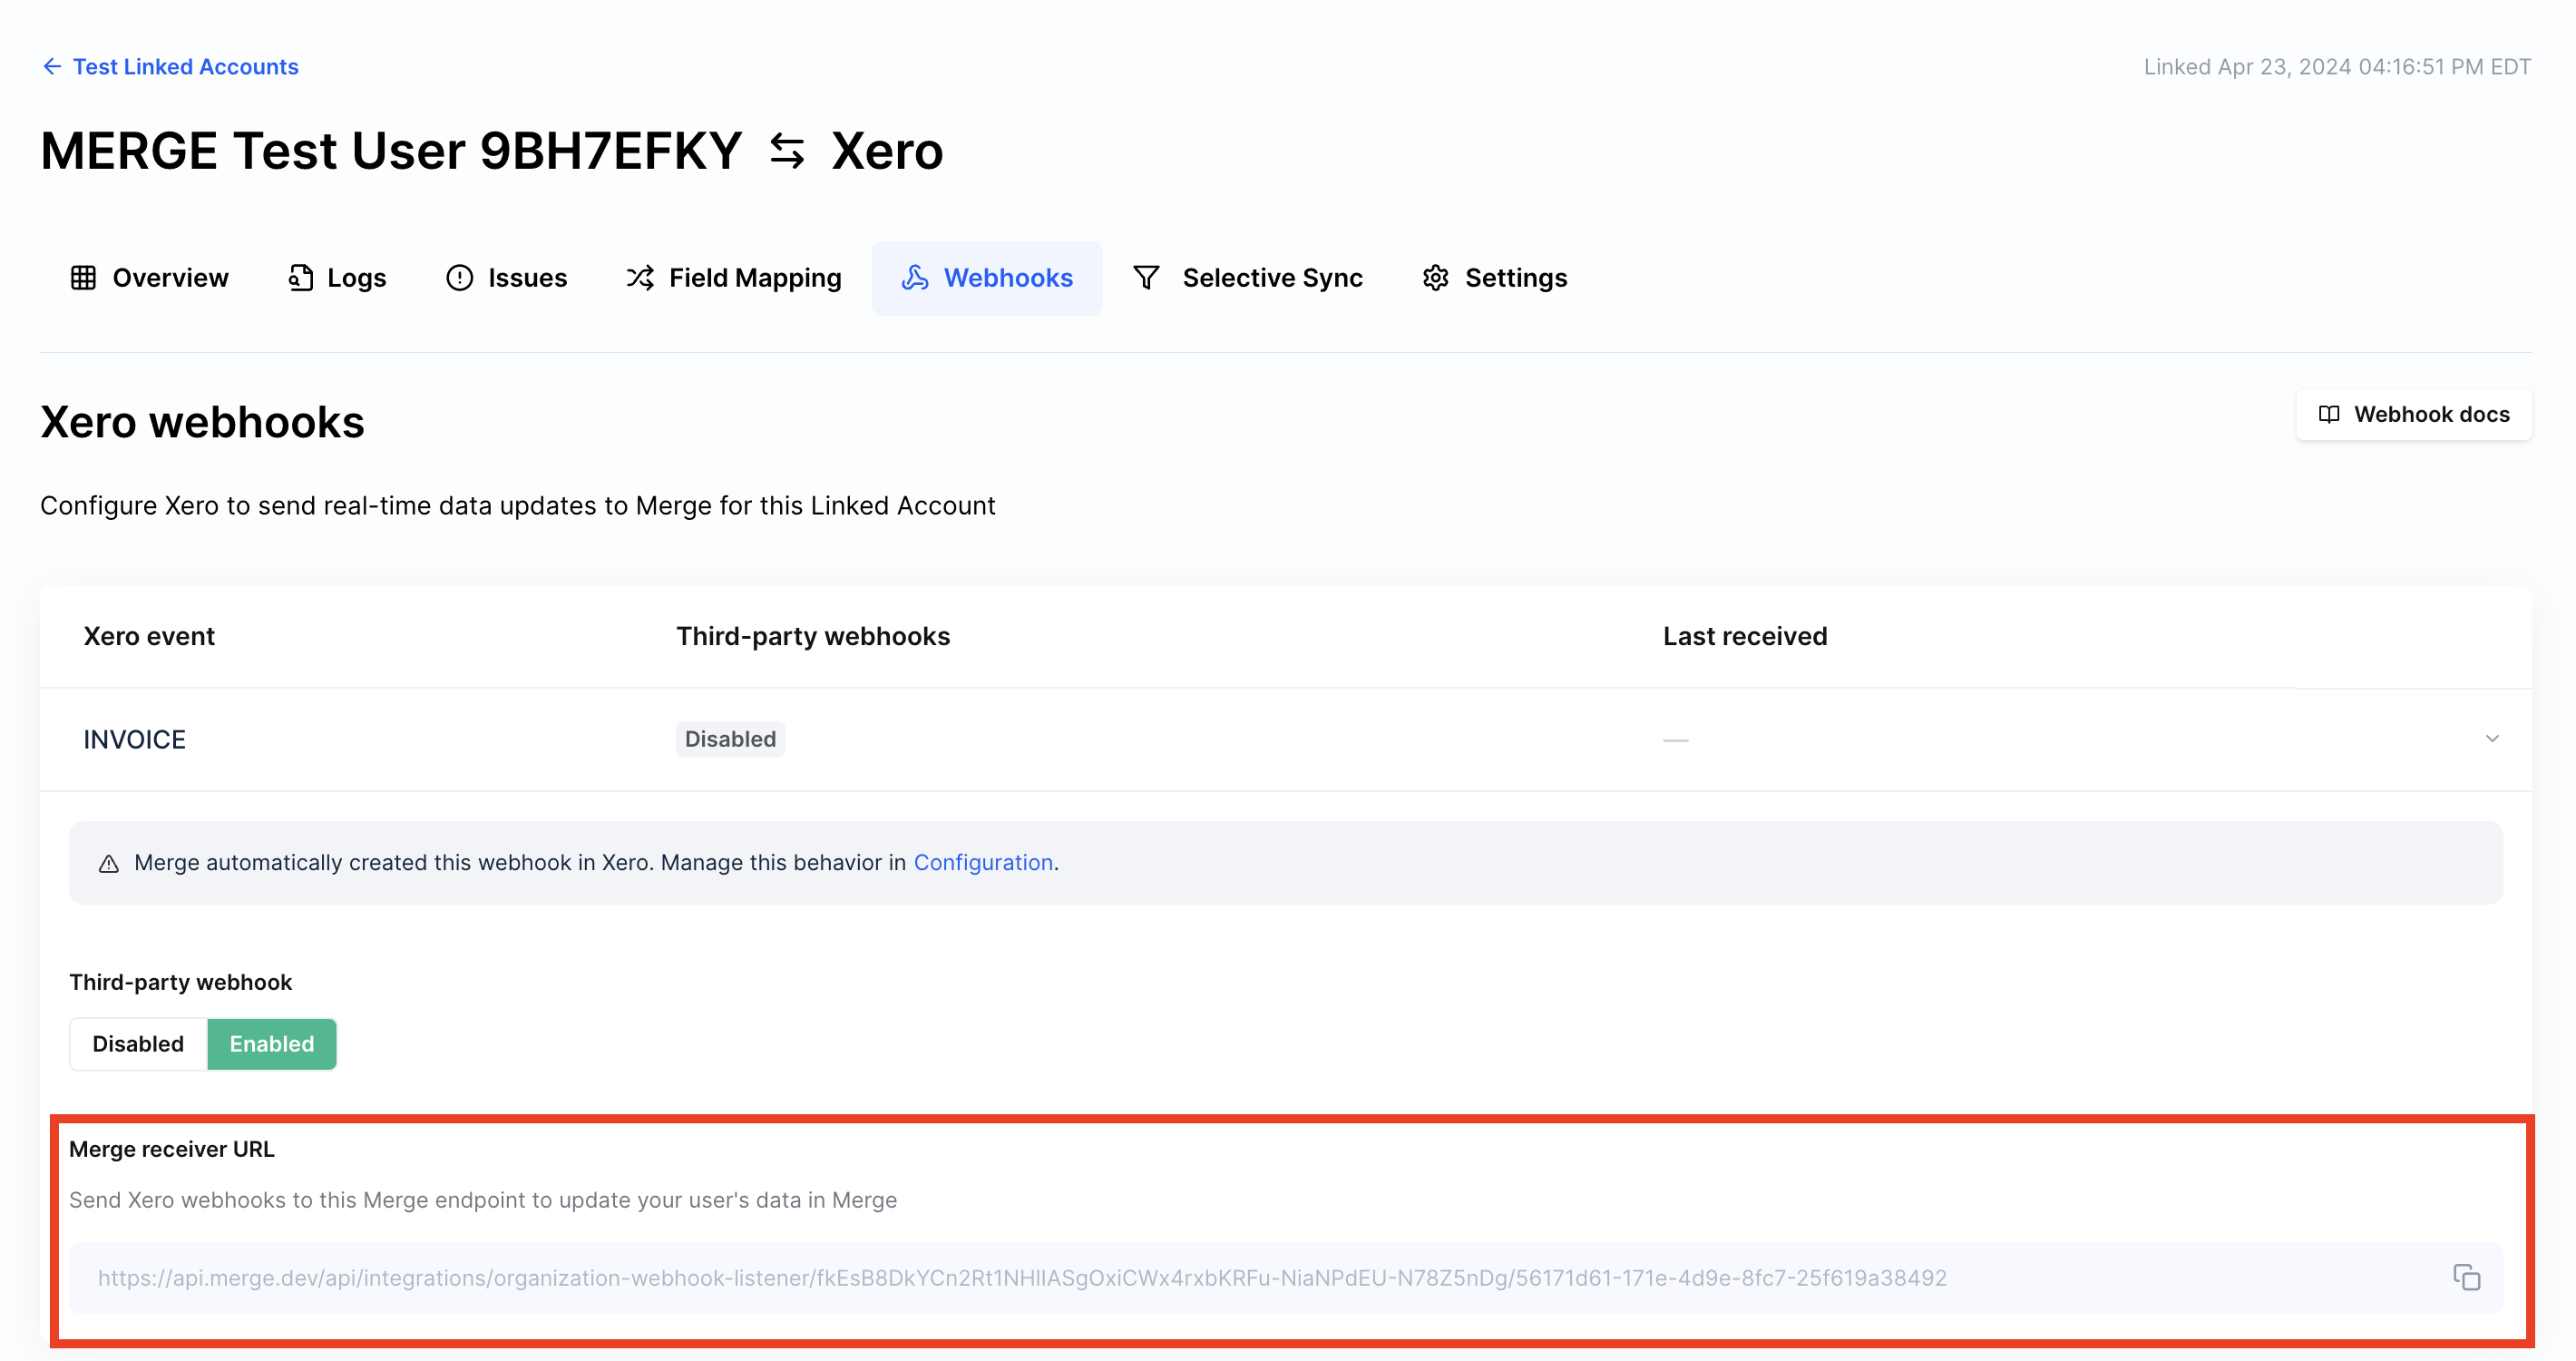Click the Overview grid icon
Image resolution: width=2576 pixels, height=1361 pixels.
(x=83, y=278)
